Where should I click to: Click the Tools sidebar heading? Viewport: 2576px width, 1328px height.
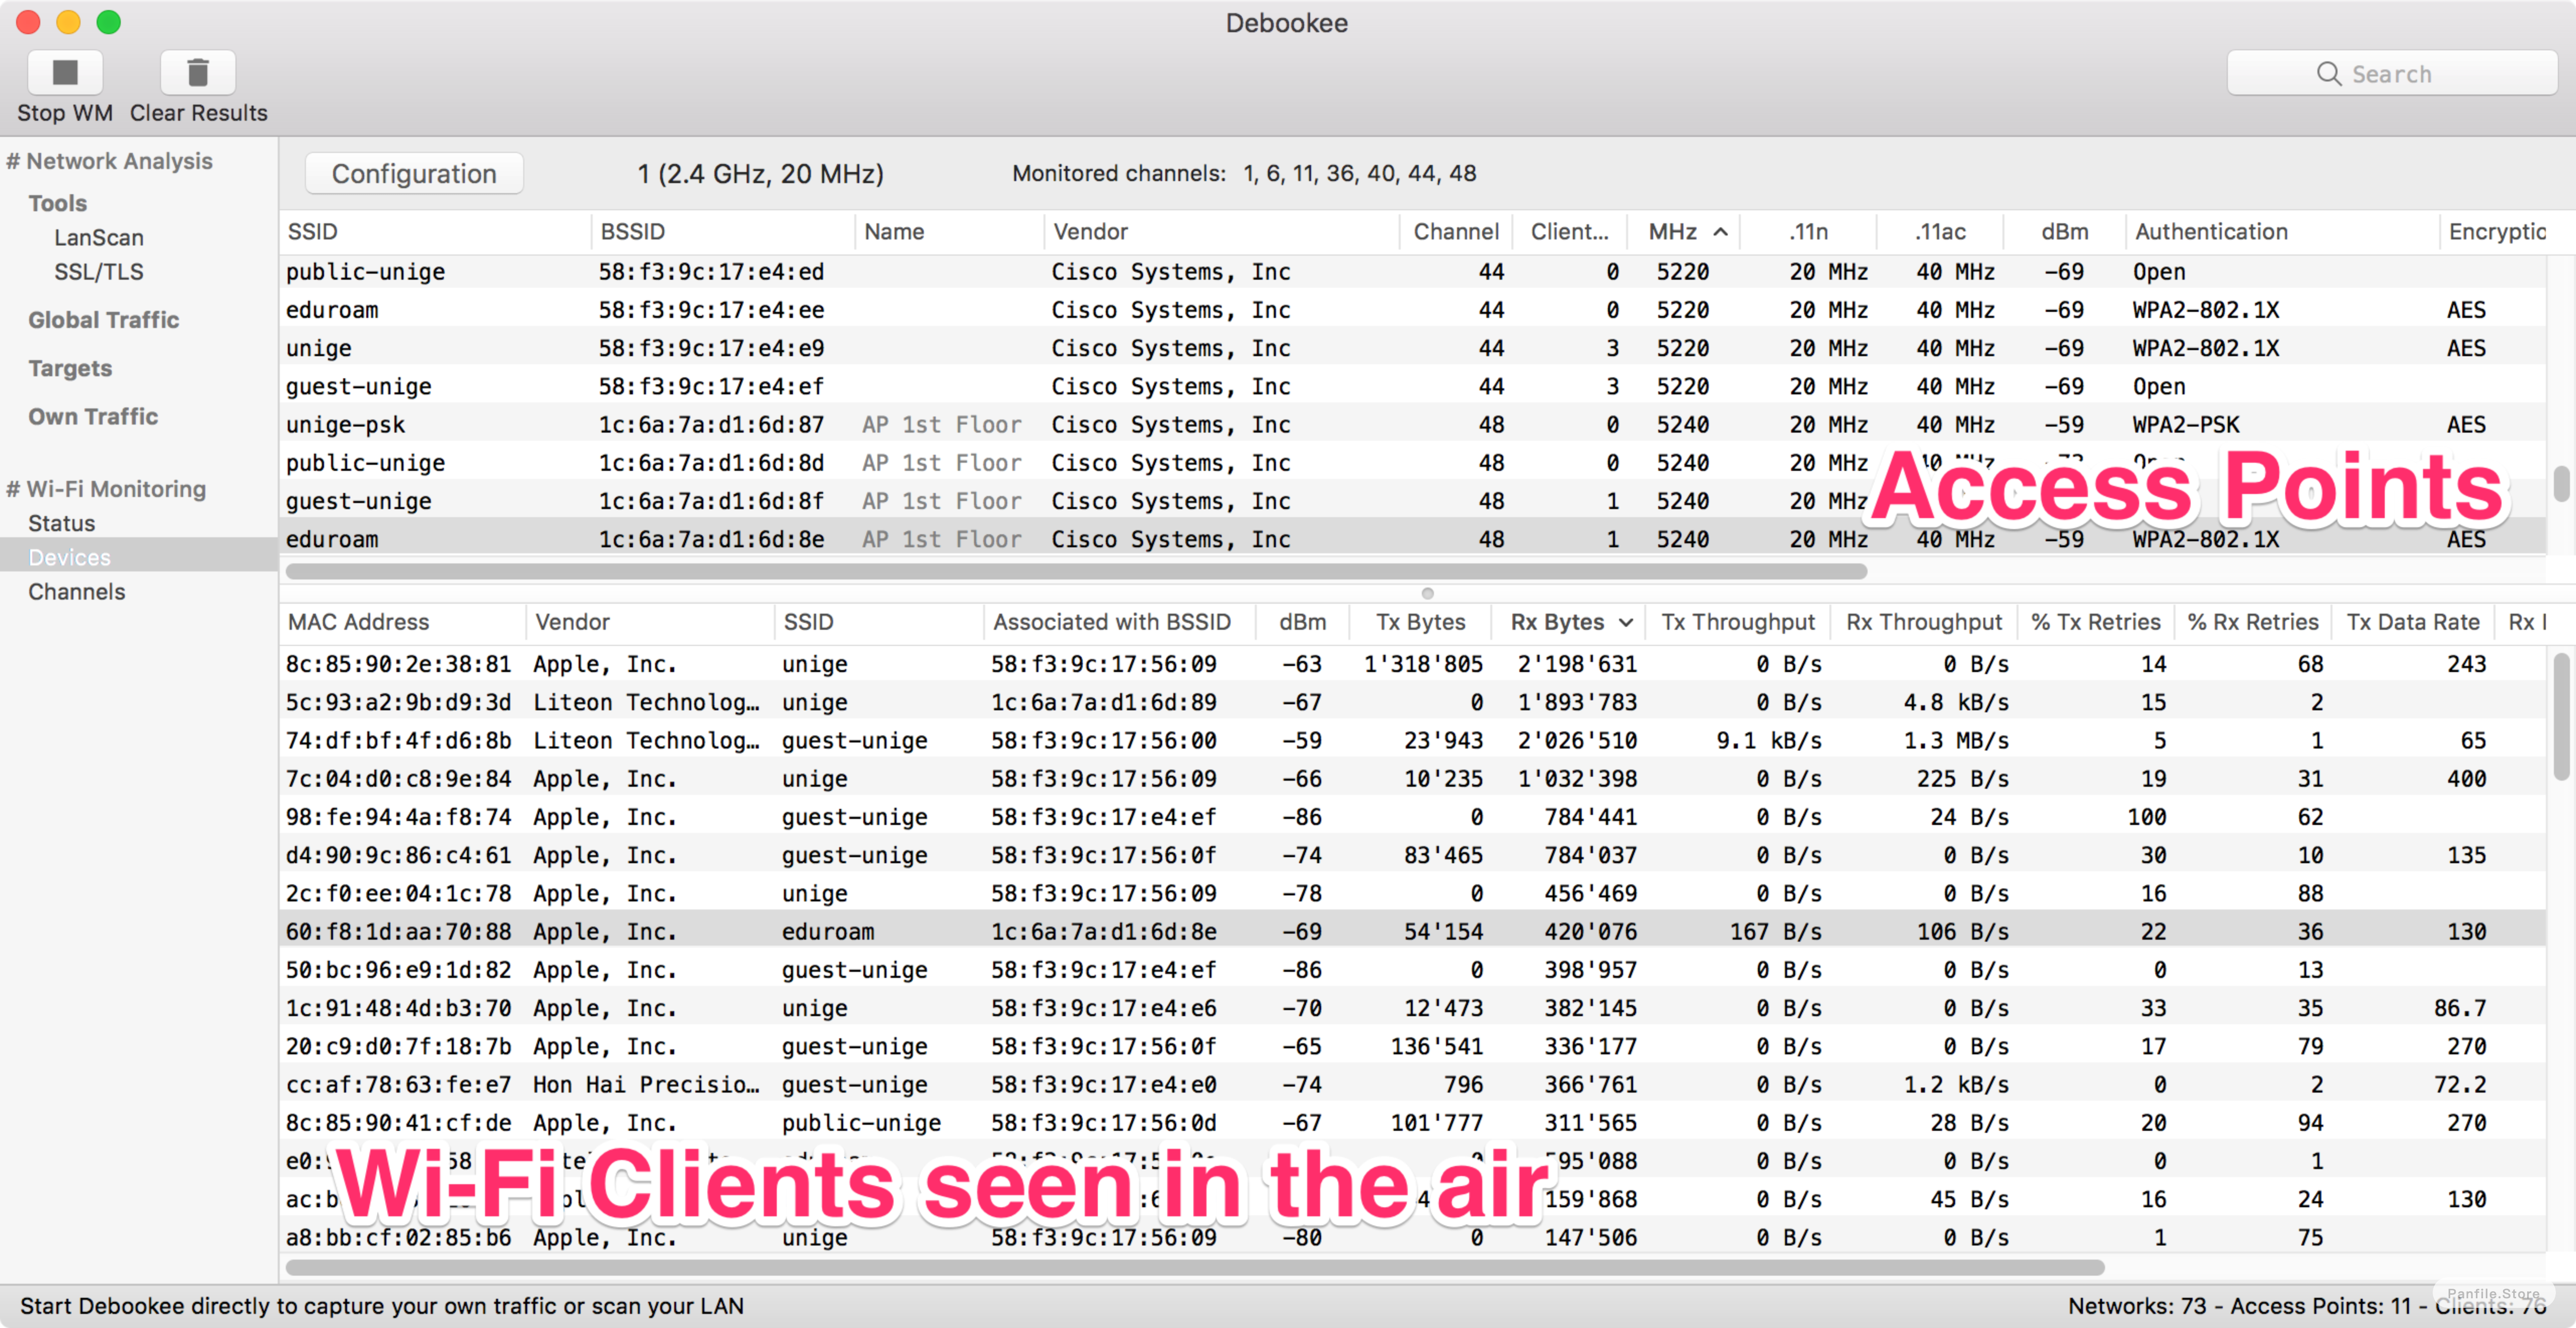(58, 203)
